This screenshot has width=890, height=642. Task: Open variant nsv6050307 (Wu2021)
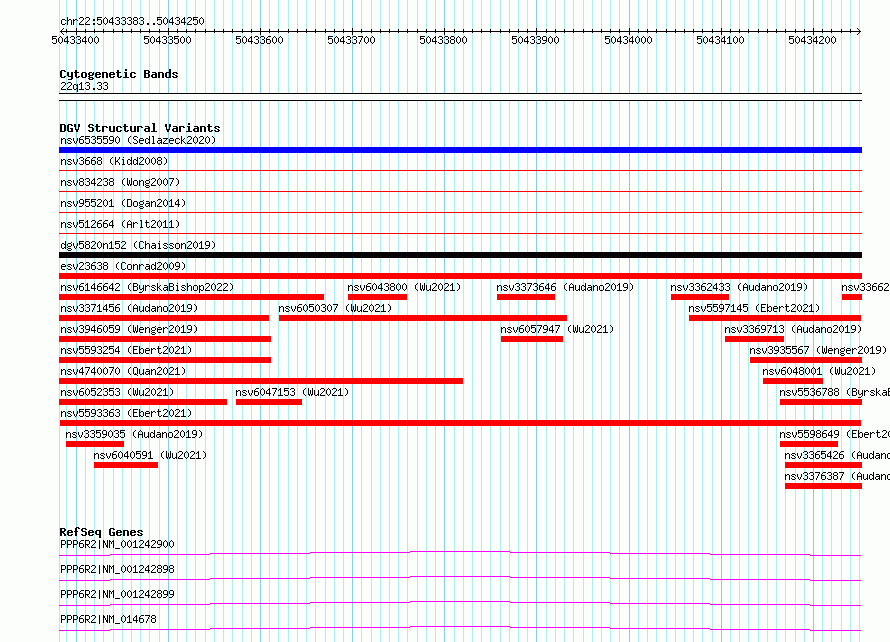pyautogui.click(x=335, y=308)
